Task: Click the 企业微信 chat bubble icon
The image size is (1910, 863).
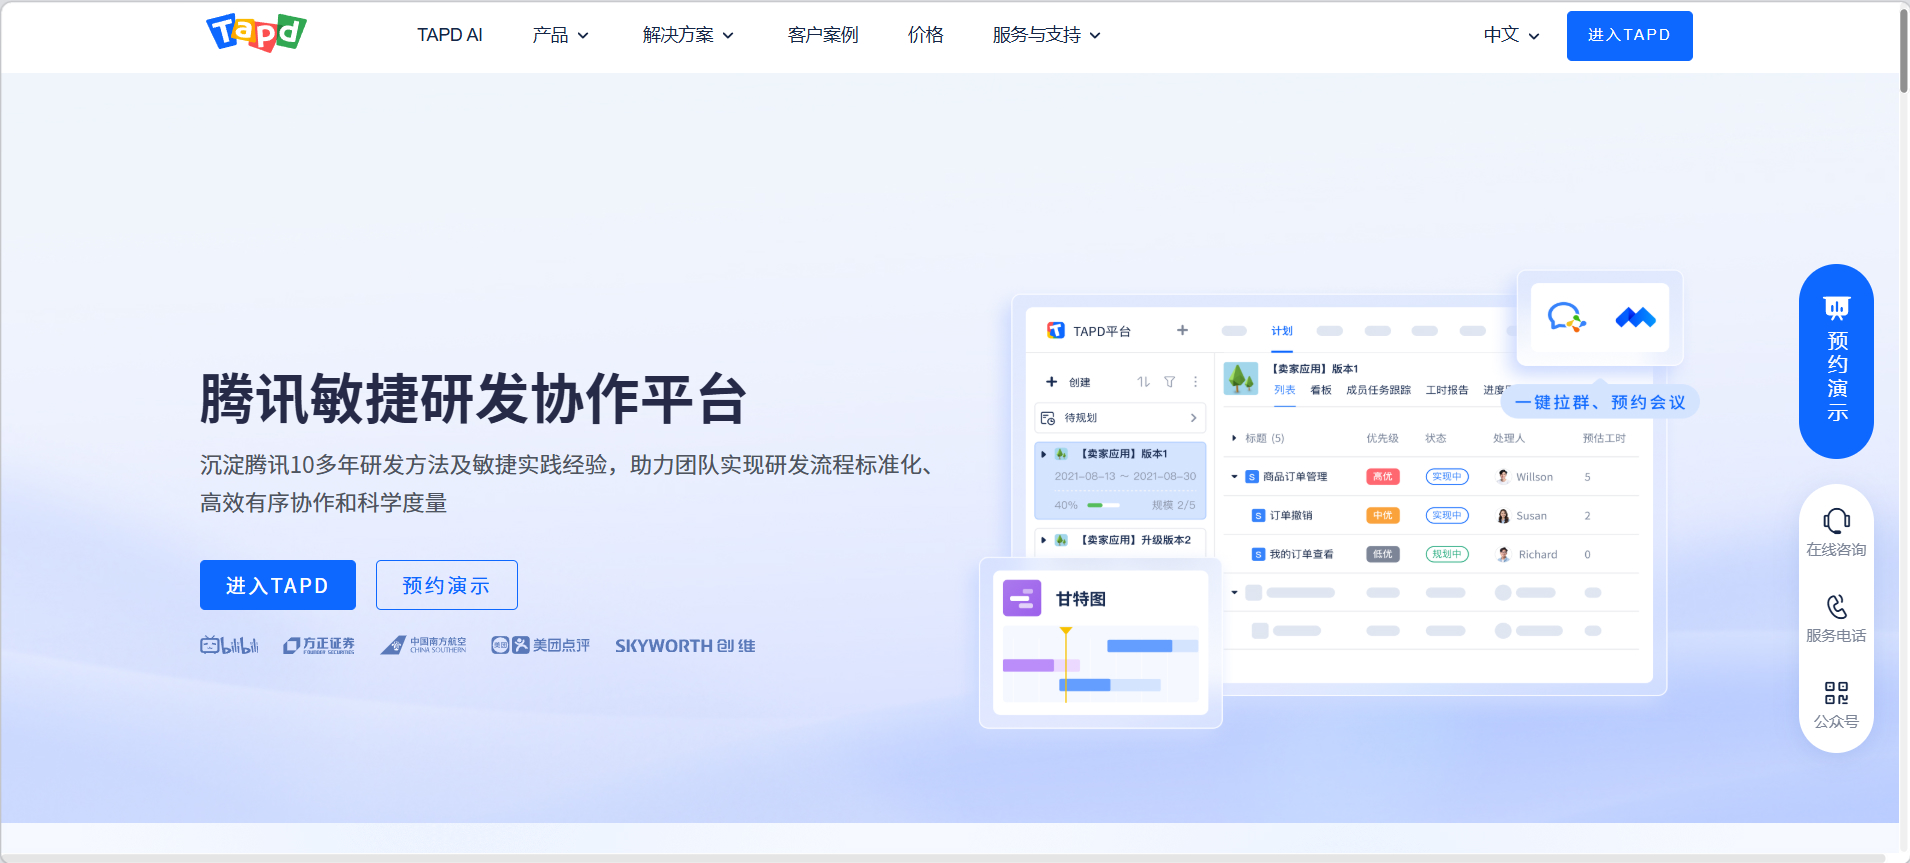Action: pos(1567,317)
